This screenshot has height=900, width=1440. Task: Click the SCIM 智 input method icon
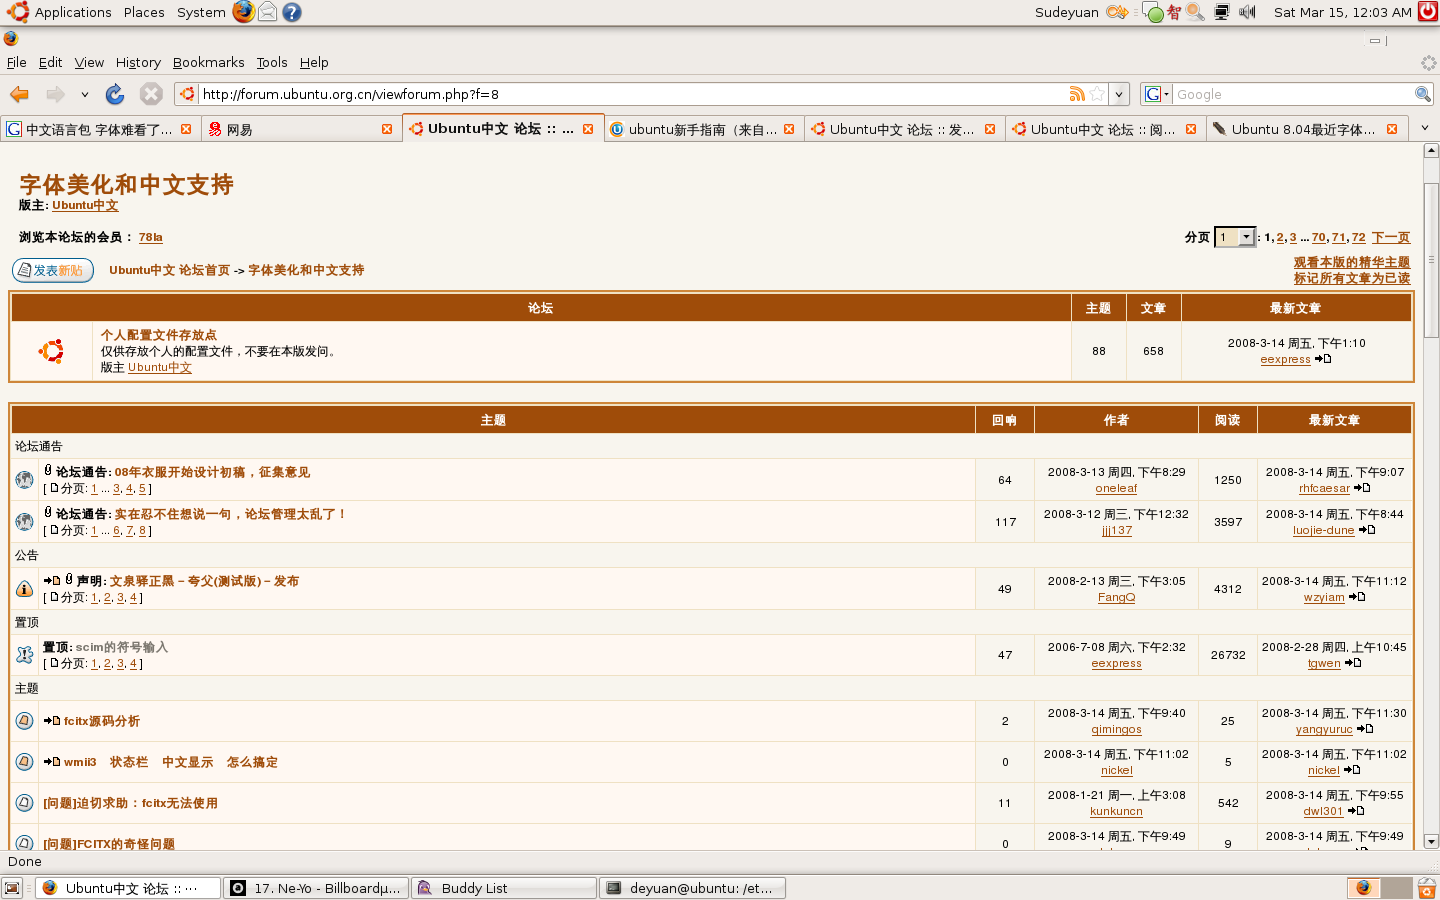coord(1174,12)
